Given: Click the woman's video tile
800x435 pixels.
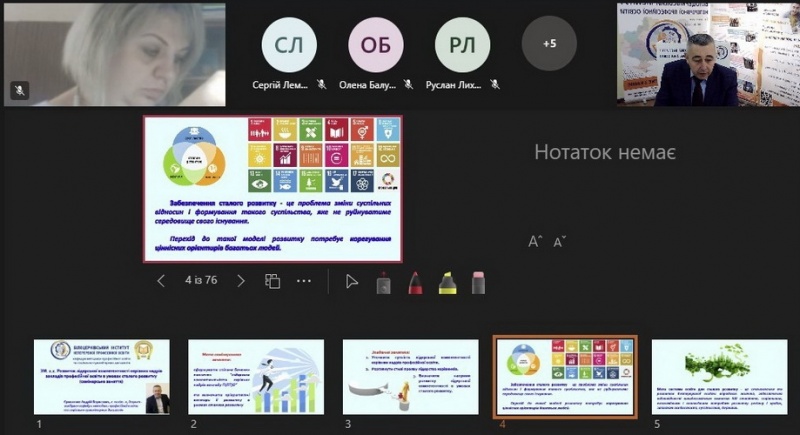Looking at the screenshot, I should click(115, 55).
